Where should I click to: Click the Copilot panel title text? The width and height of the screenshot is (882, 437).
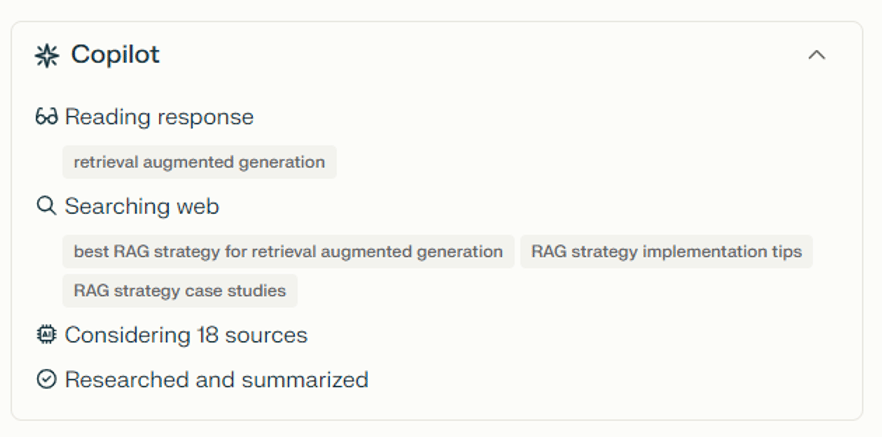pos(115,55)
